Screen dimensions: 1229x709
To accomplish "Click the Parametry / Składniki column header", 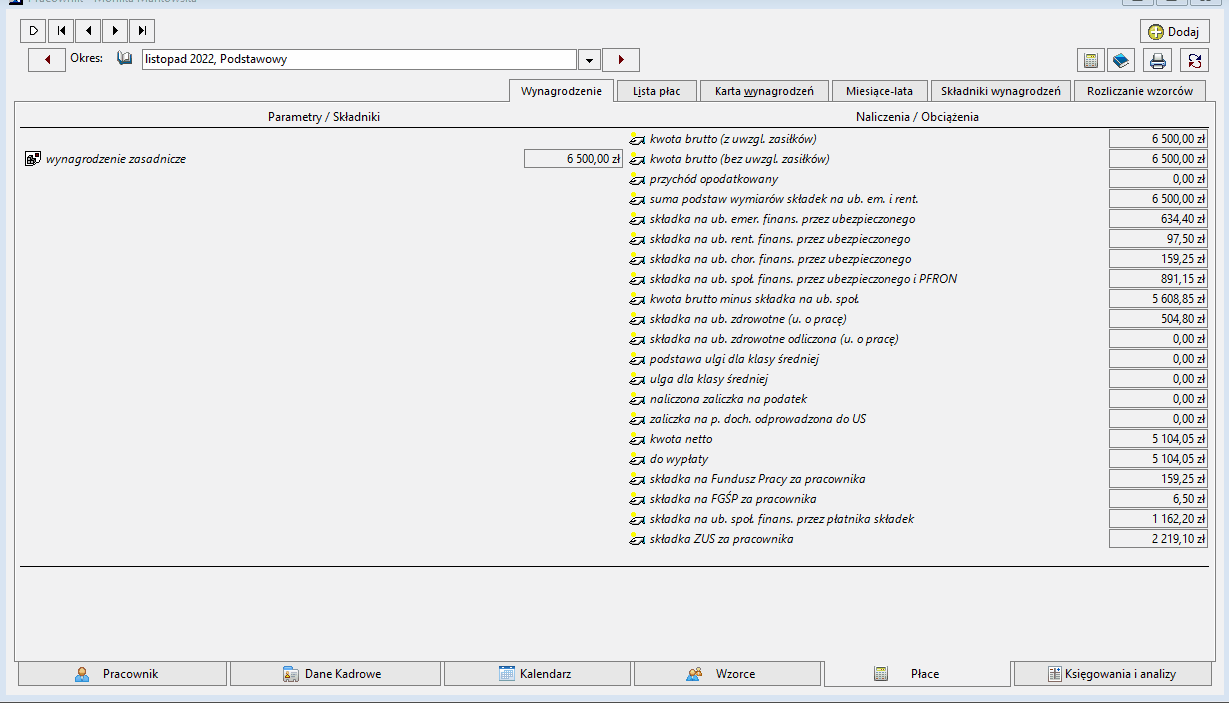I will pos(324,117).
